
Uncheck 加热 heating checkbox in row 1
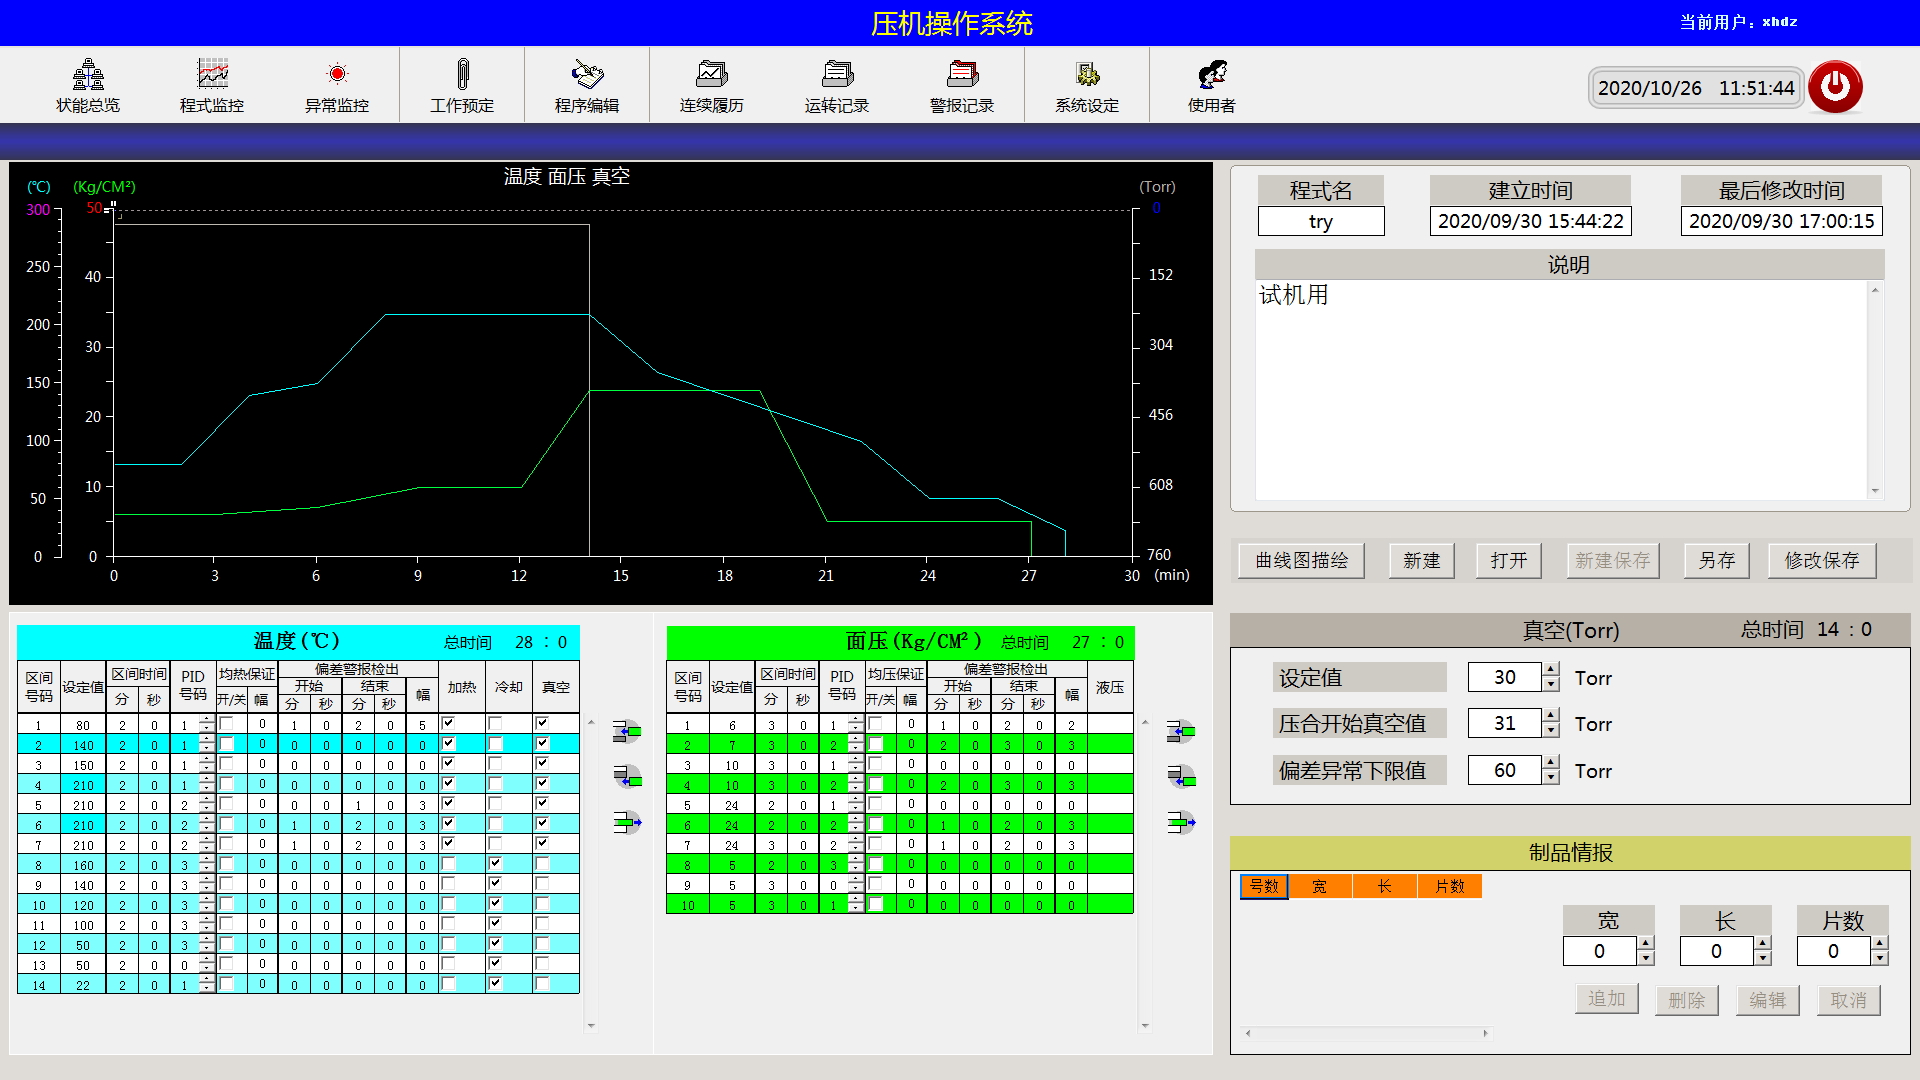click(x=449, y=723)
